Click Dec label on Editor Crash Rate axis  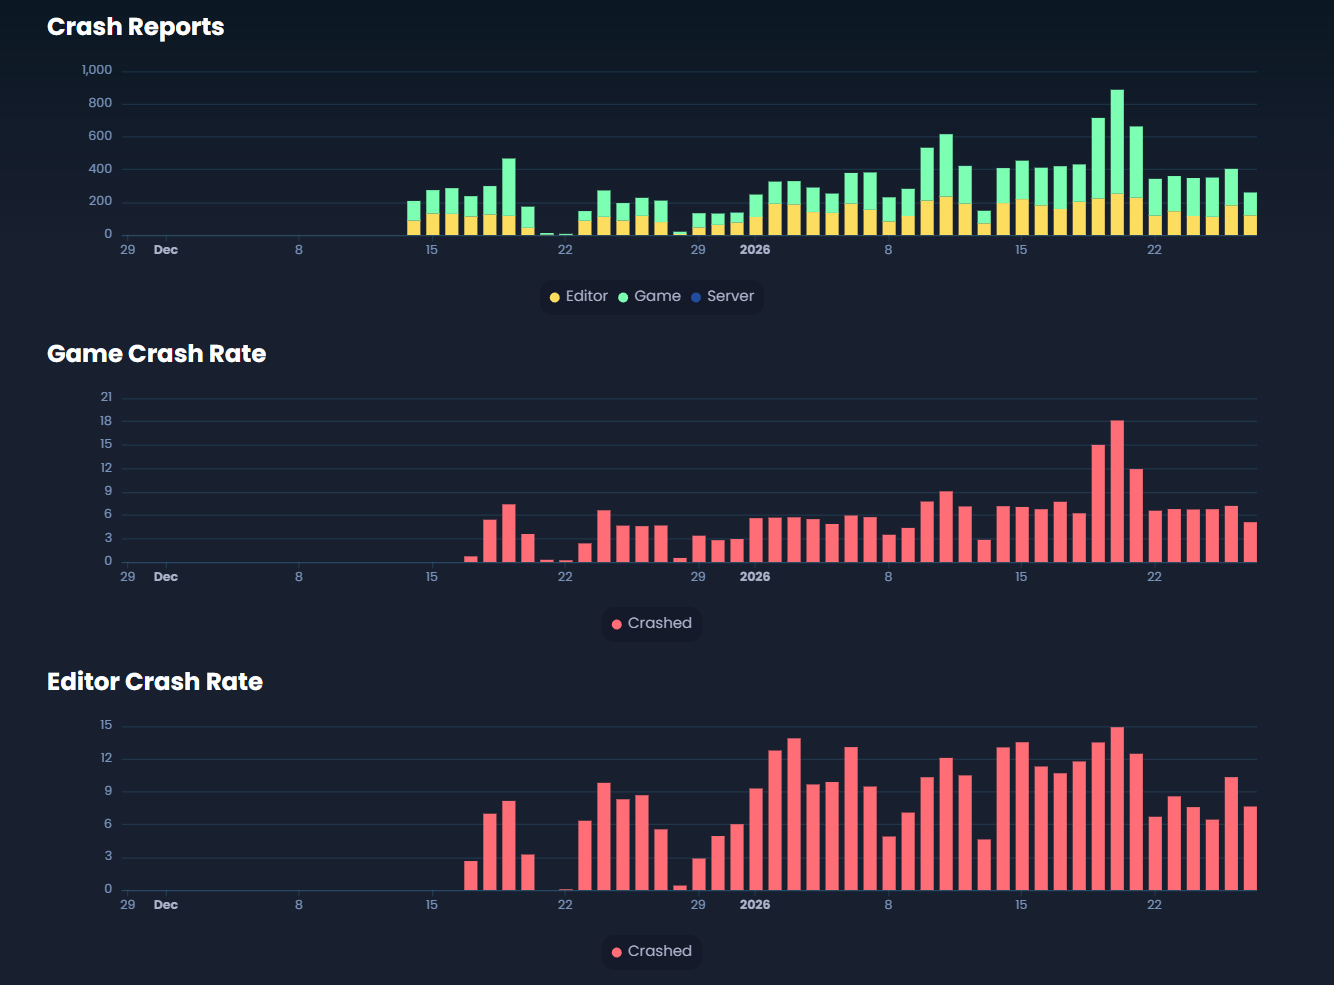[x=166, y=905]
